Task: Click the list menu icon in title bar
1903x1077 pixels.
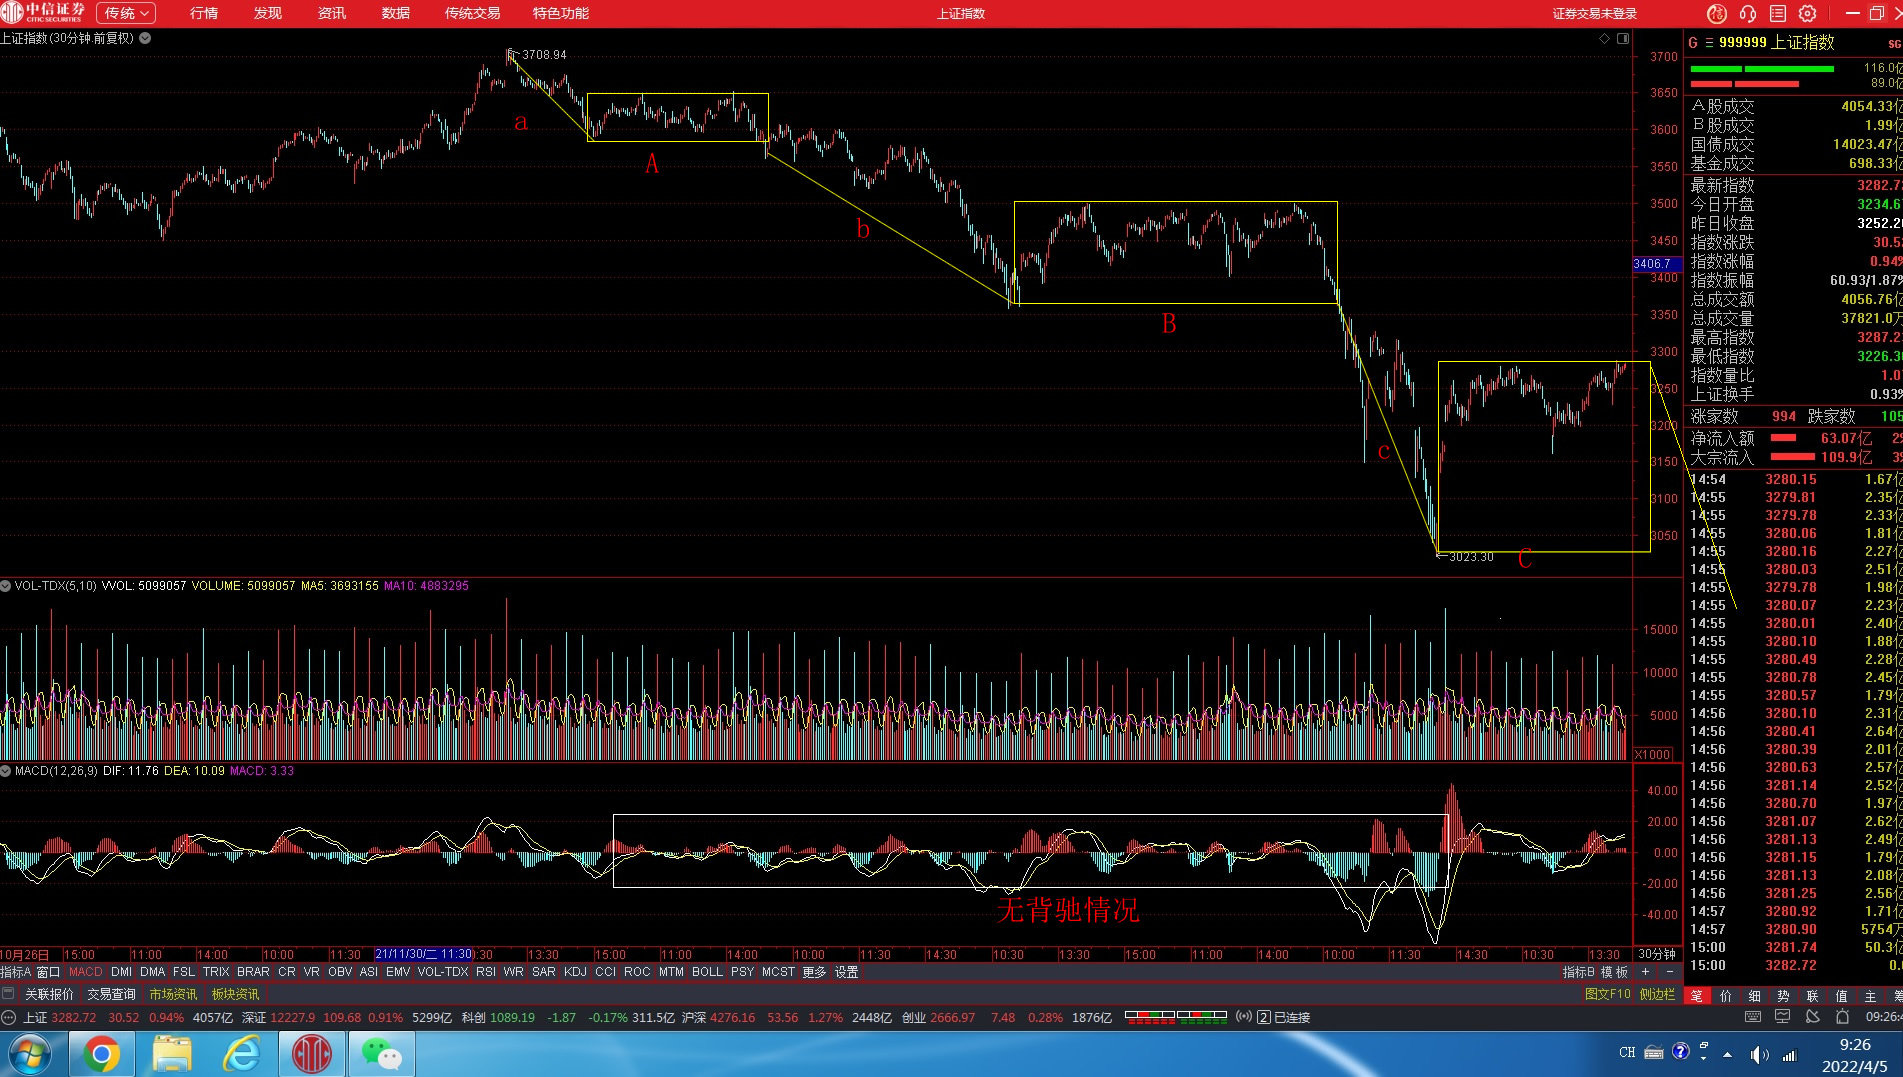Action: (x=1777, y=13)
